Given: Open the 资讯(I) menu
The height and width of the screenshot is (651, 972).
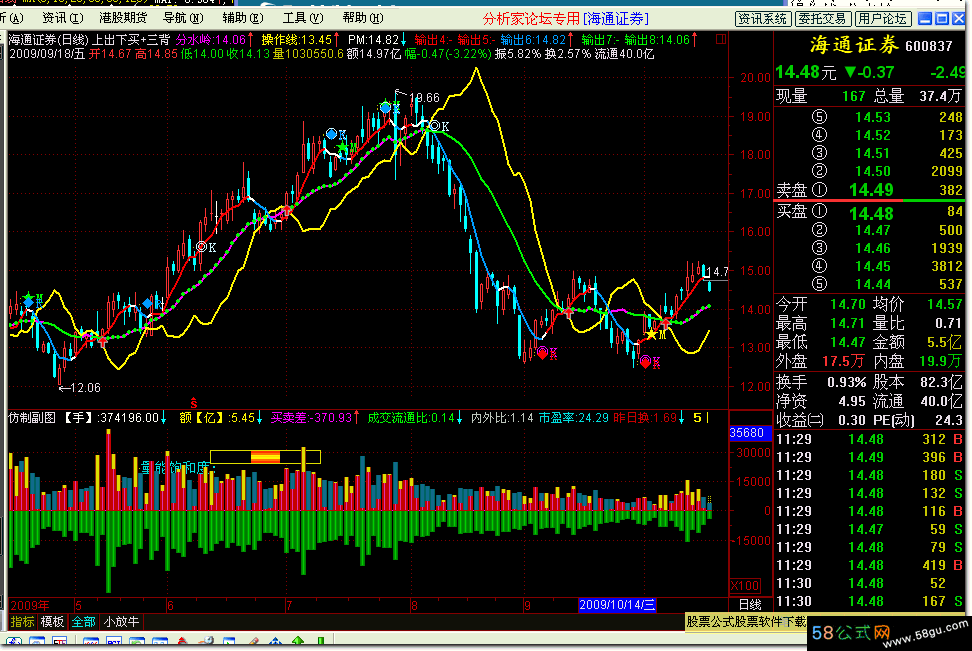Looking at the screenshot, I should tap(62, 18).
